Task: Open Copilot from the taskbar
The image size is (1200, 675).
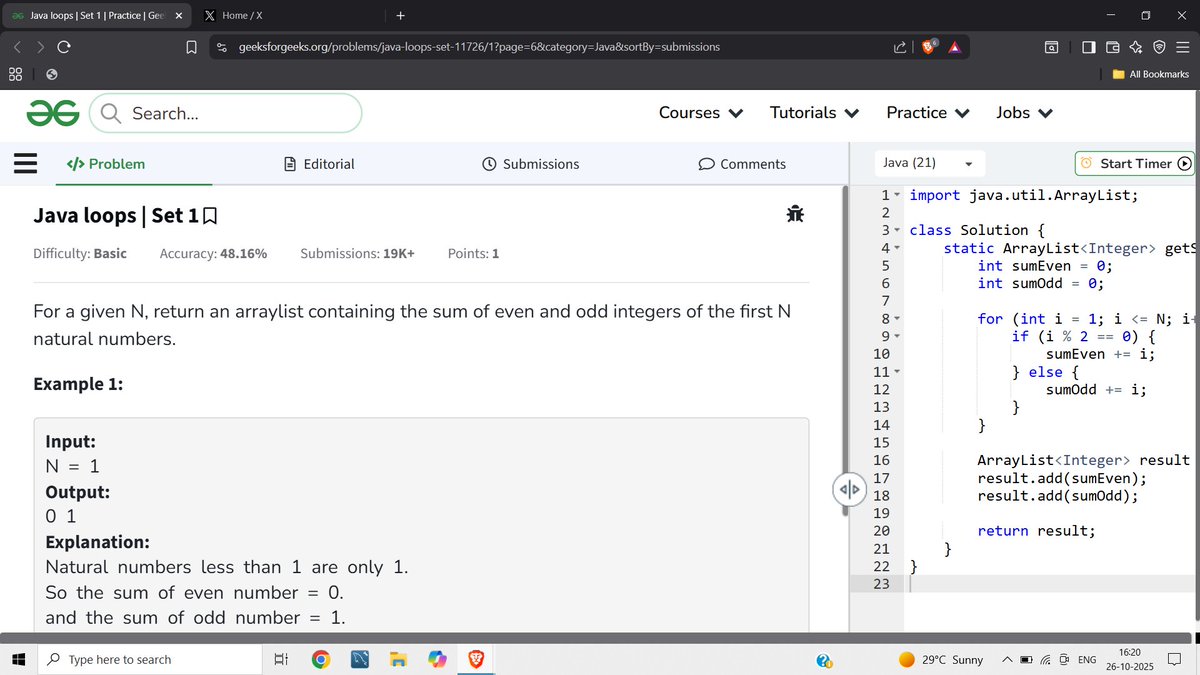Action: pyautogui.click(x=437, y=659)
